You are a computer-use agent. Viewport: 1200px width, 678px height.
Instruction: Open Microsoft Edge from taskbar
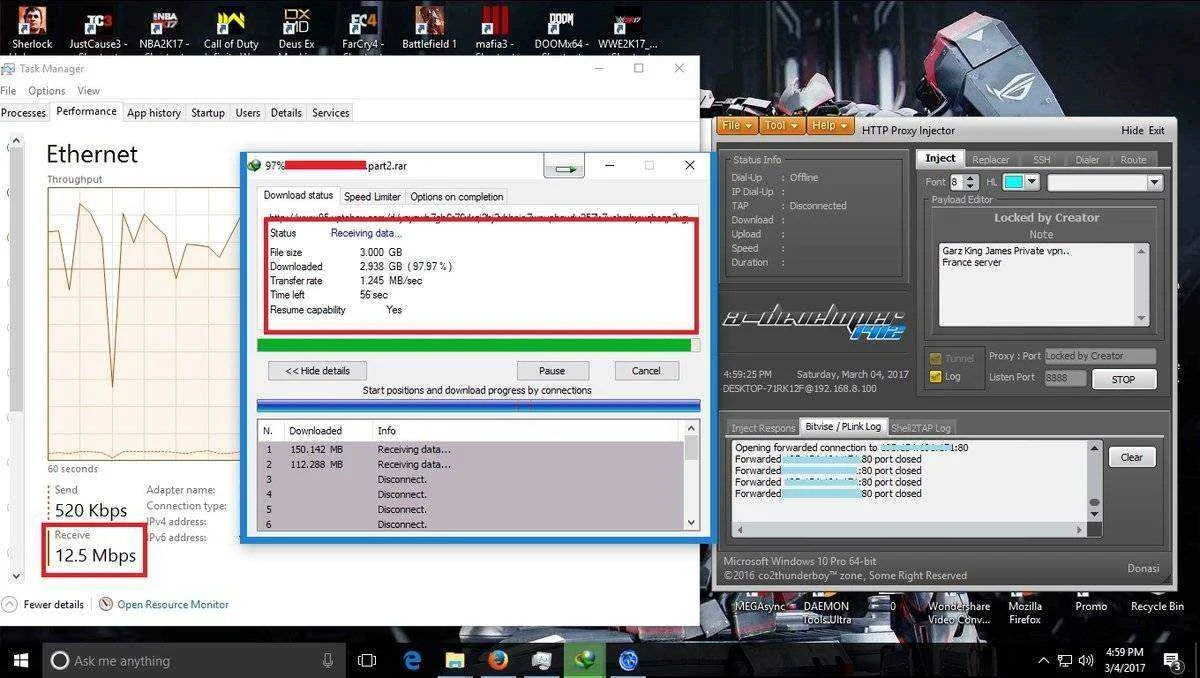coord(412,660)
